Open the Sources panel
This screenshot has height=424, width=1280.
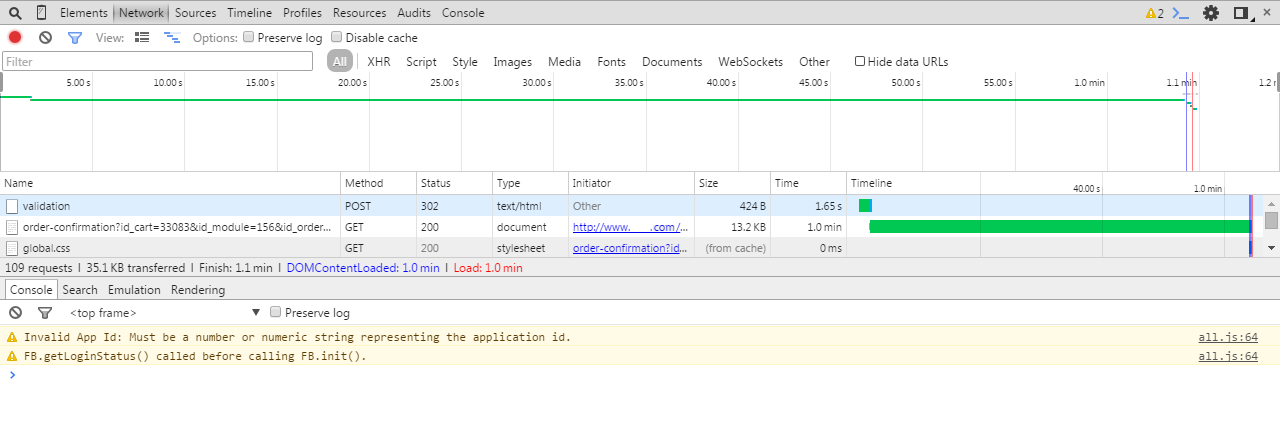(x=195, y=13)
